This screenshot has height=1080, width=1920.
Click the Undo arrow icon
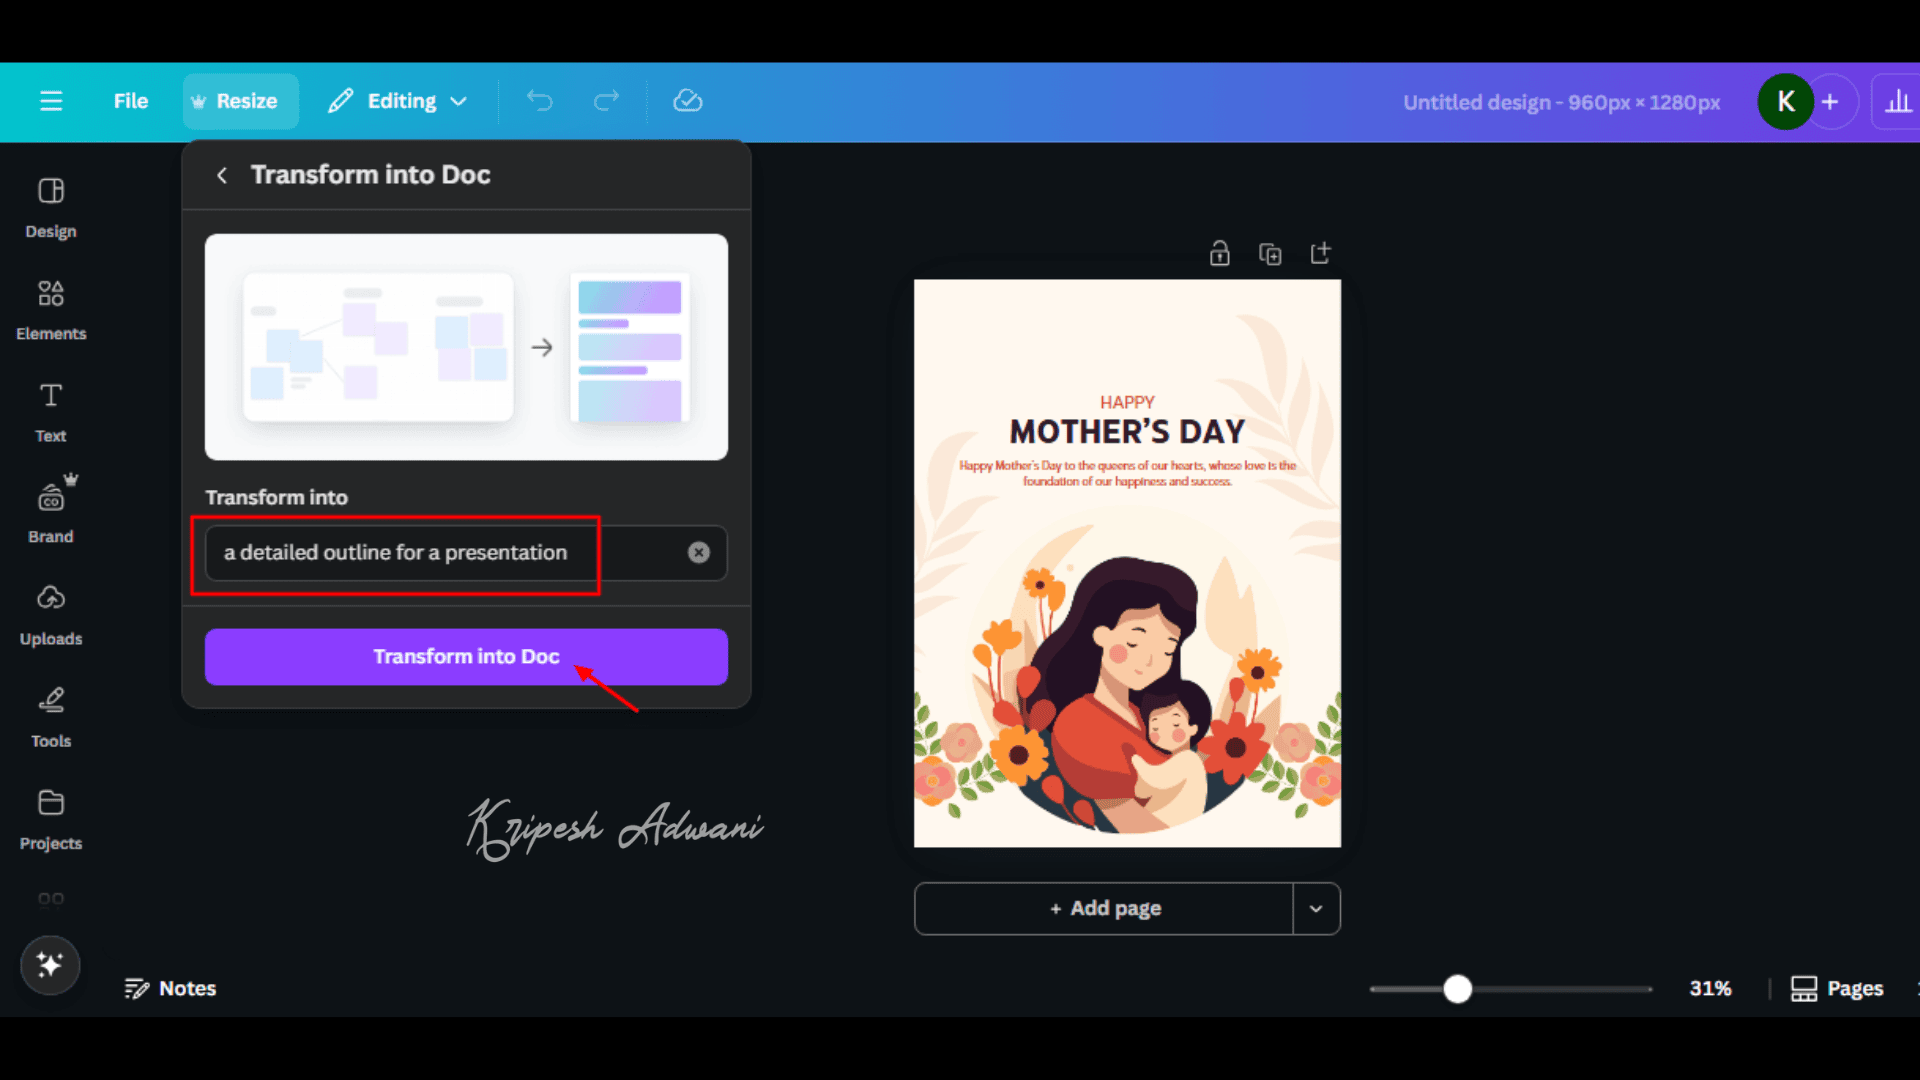(539, 101)
